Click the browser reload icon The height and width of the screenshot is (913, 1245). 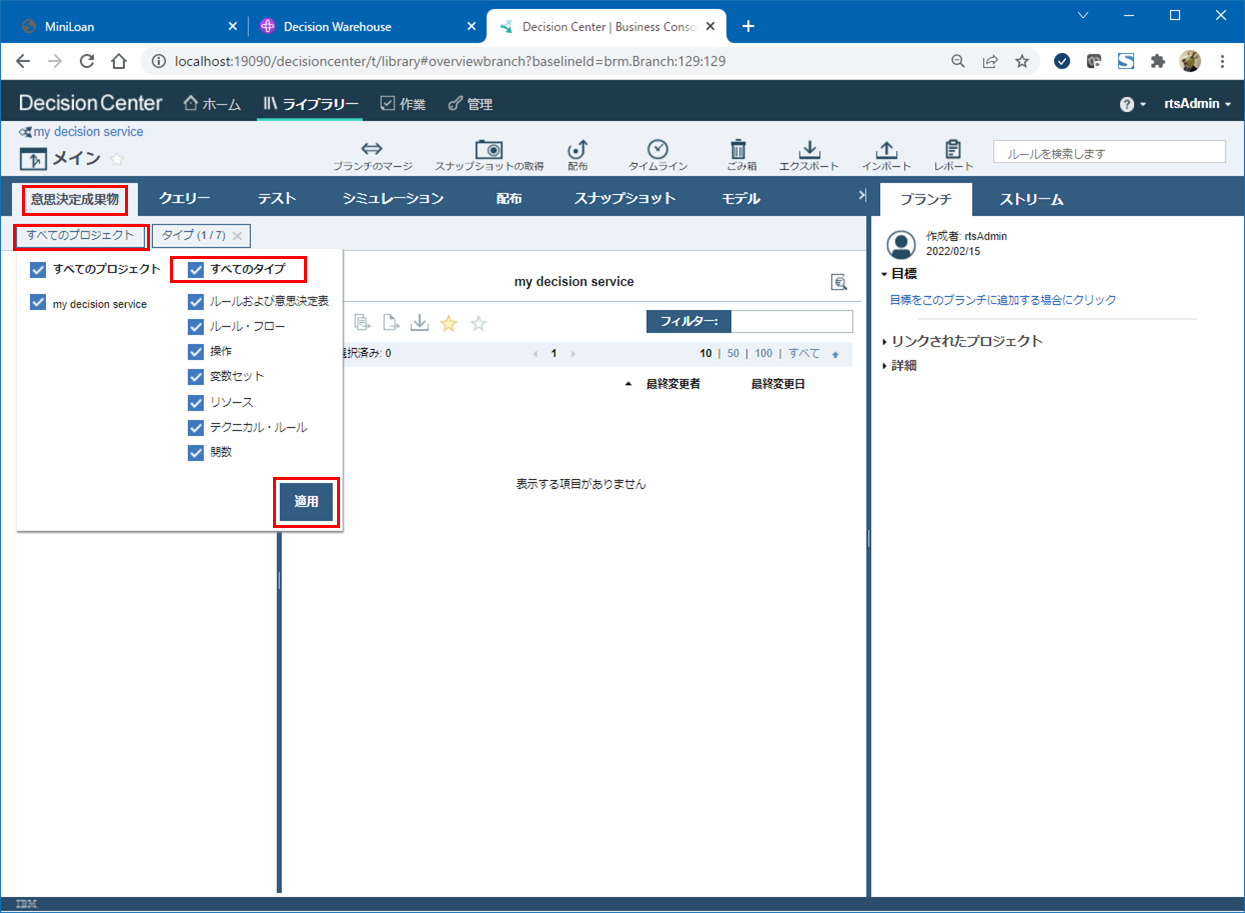87,61
